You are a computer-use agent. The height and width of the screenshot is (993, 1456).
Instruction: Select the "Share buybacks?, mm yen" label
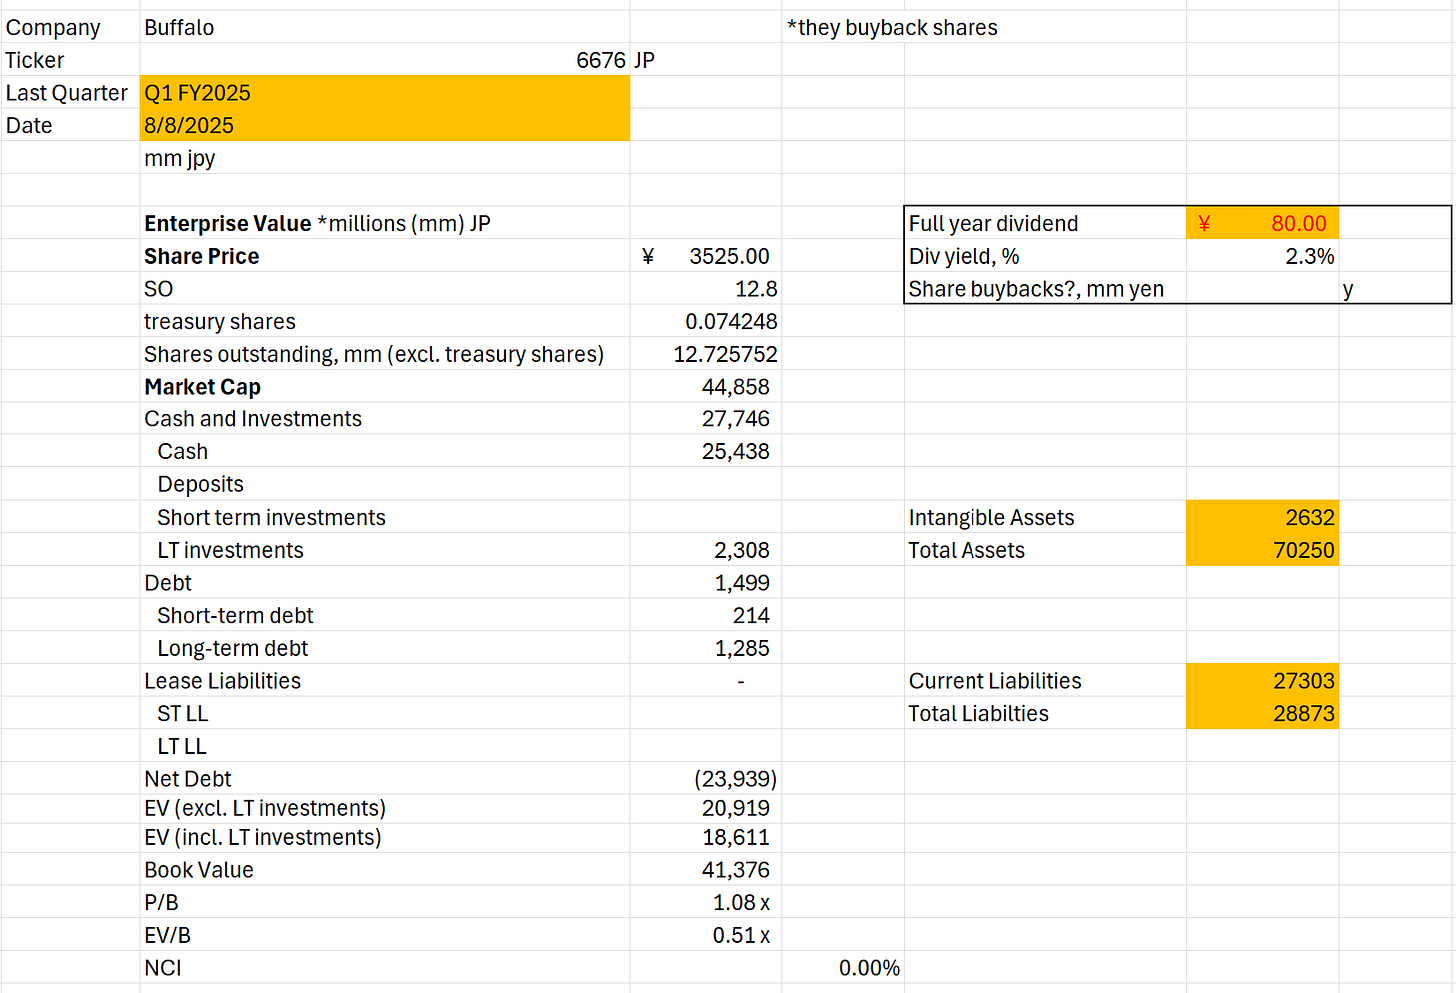click(x=1036, y=289)
